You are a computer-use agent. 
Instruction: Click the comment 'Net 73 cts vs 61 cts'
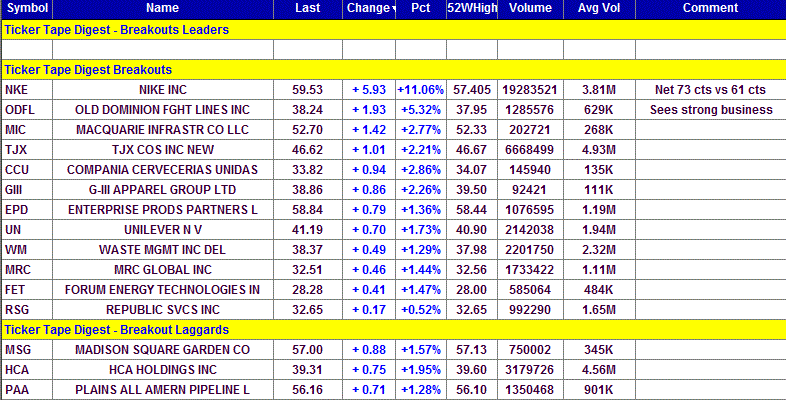click(x=710, y=90)
